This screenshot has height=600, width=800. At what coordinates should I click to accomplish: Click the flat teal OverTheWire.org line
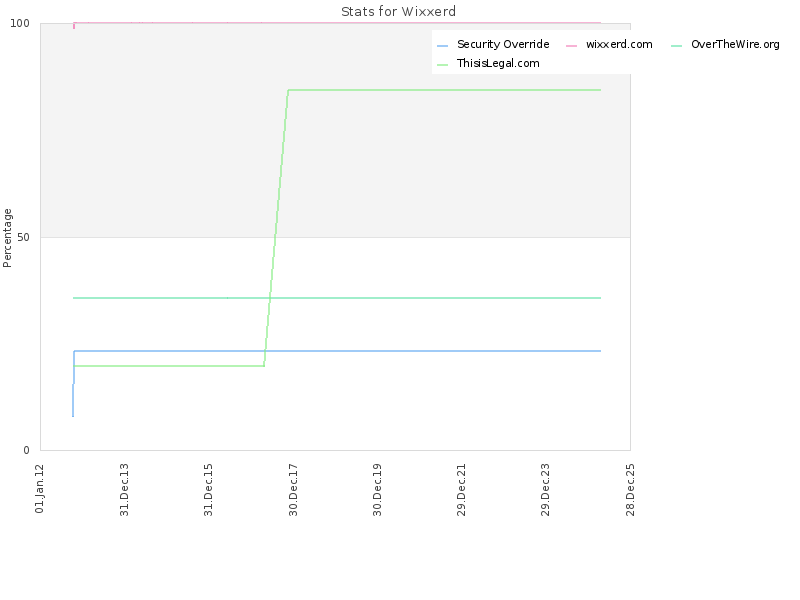pyautogui.click(x=400, y=298)
